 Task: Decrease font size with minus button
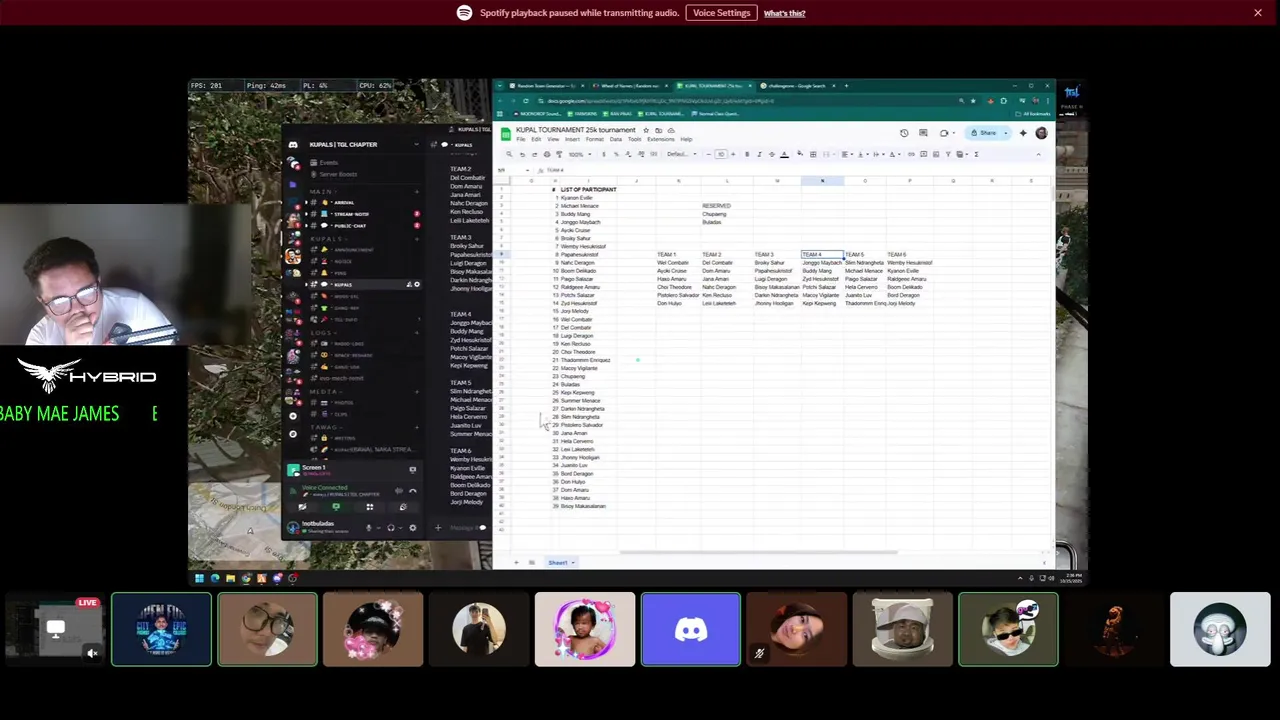point(709,154)
